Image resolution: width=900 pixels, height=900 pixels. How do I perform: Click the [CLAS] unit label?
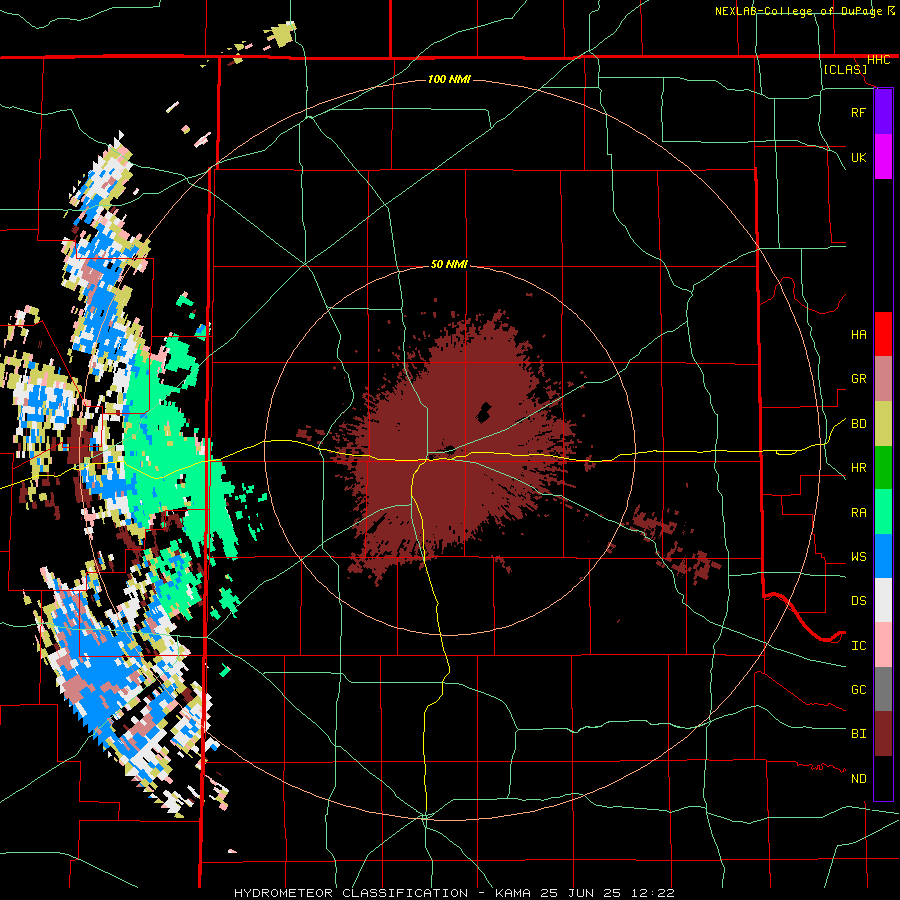click(x=845, y=70)
